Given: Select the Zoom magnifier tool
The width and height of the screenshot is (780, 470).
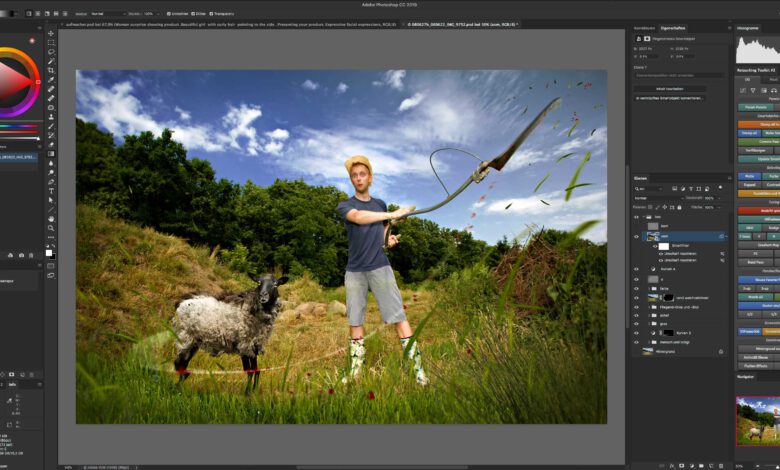Looking at the screenshot, I should pos(51,228).
